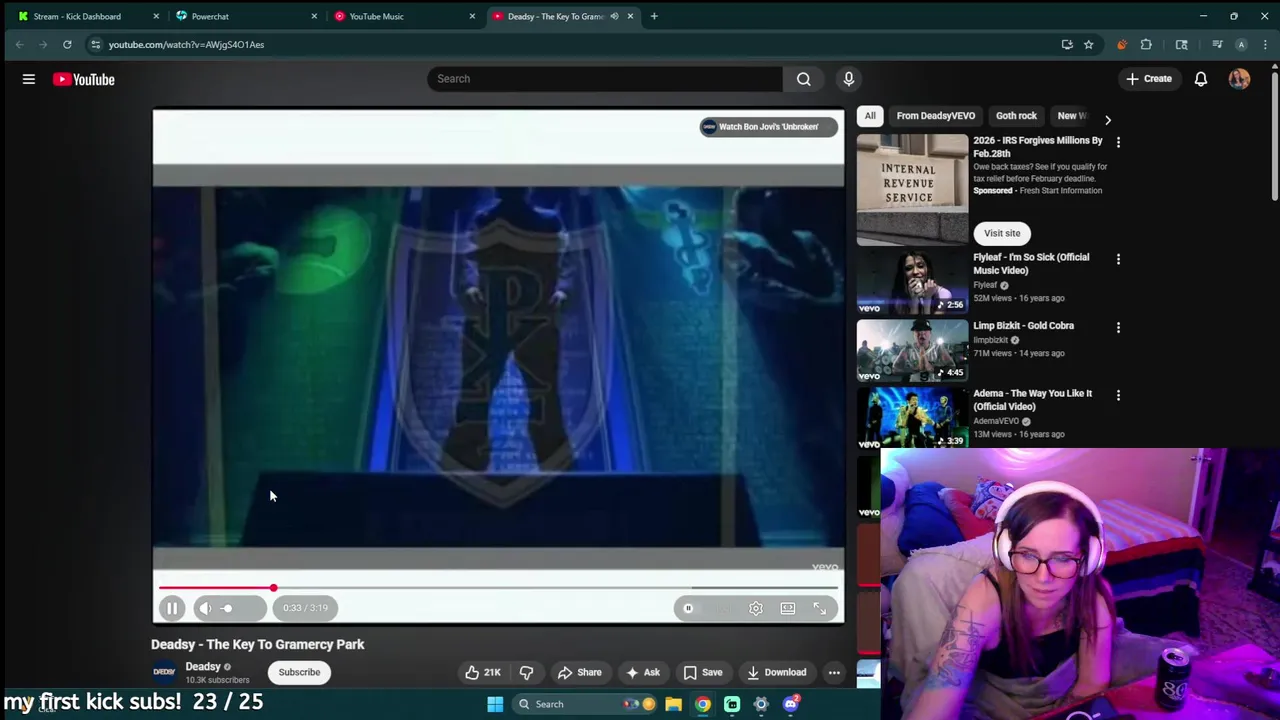Image resolution: width=1280 pixels, height=720 pixels.
Task: Click the address bar URL
Action: click(186, 44)
